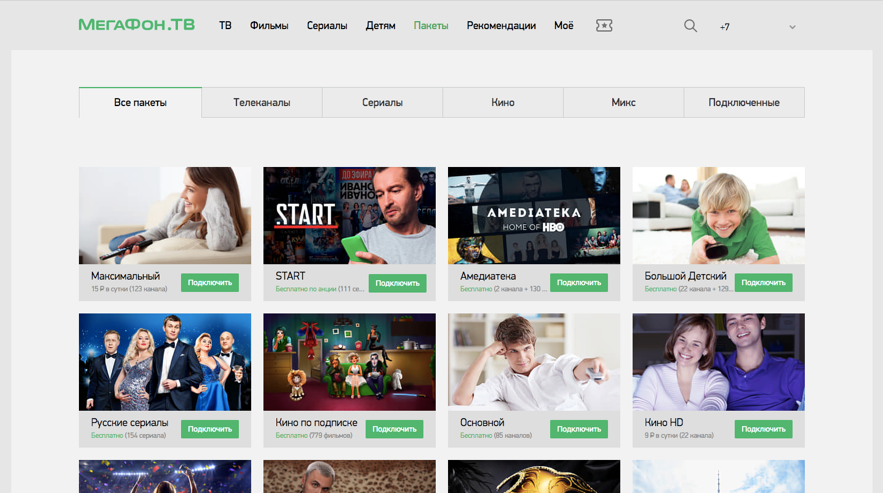The image size is (883, 493).
Task: Click the Большой Детский title
Action: point(685,276)
